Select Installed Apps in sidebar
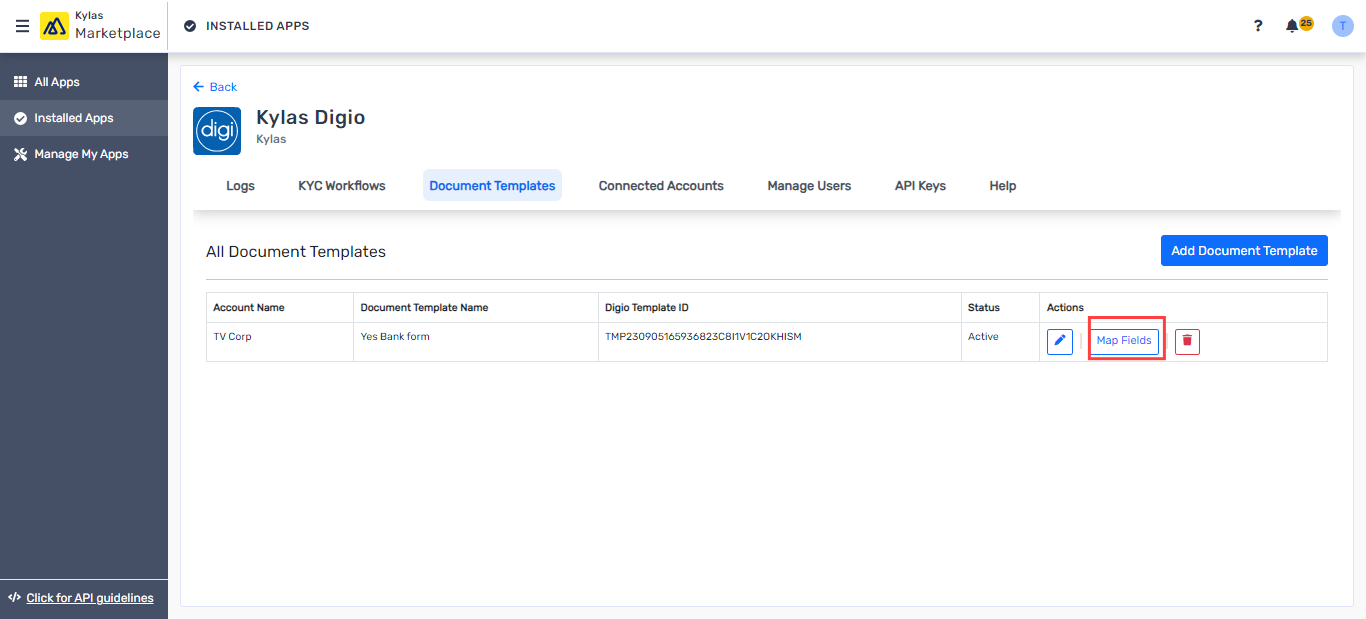 (x=73, y=118)
